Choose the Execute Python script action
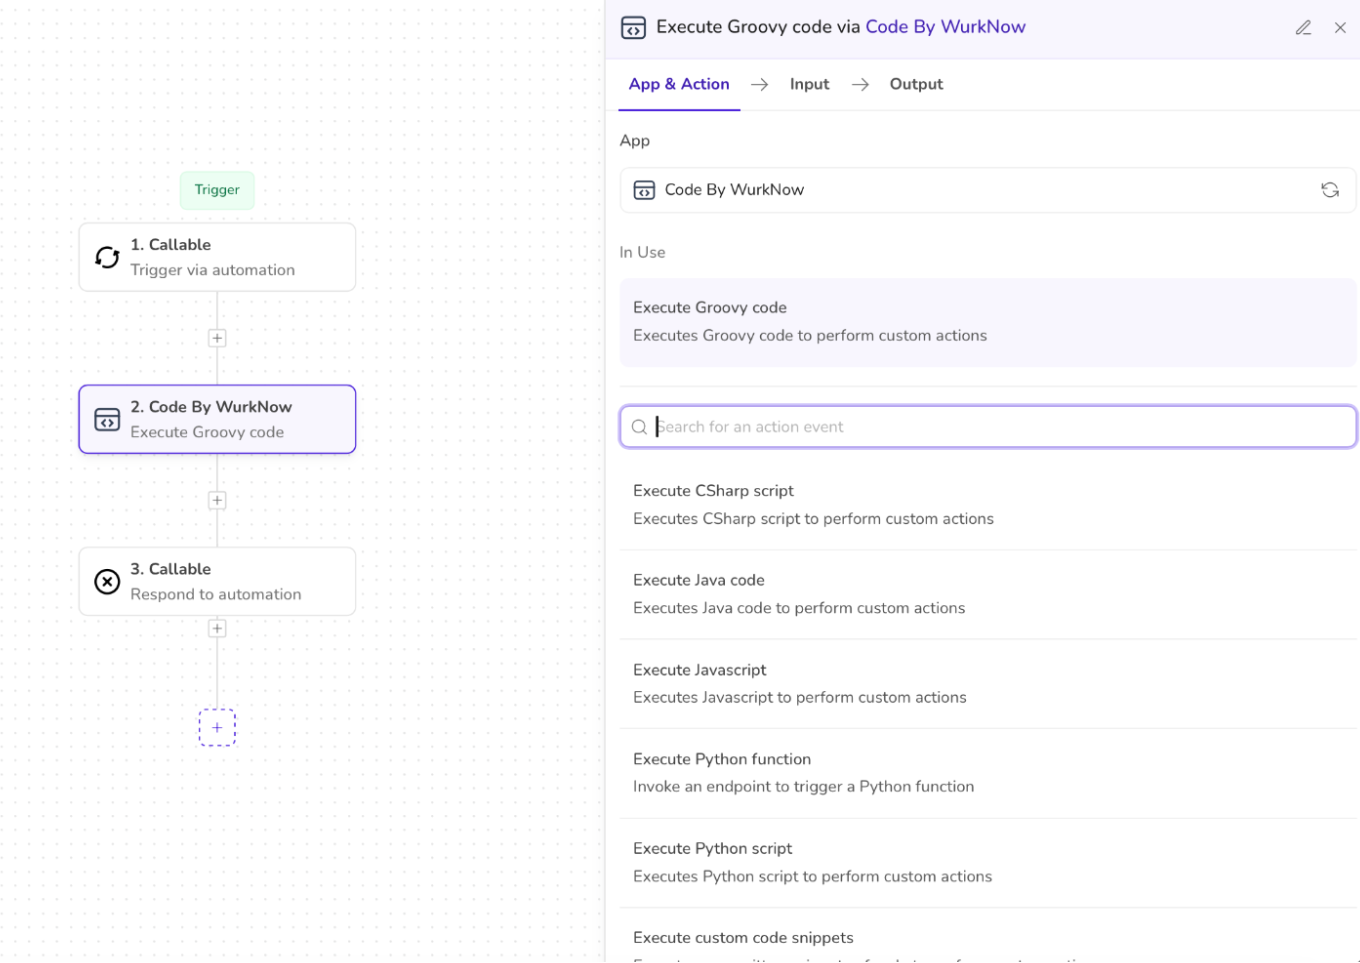 point(988,862)
